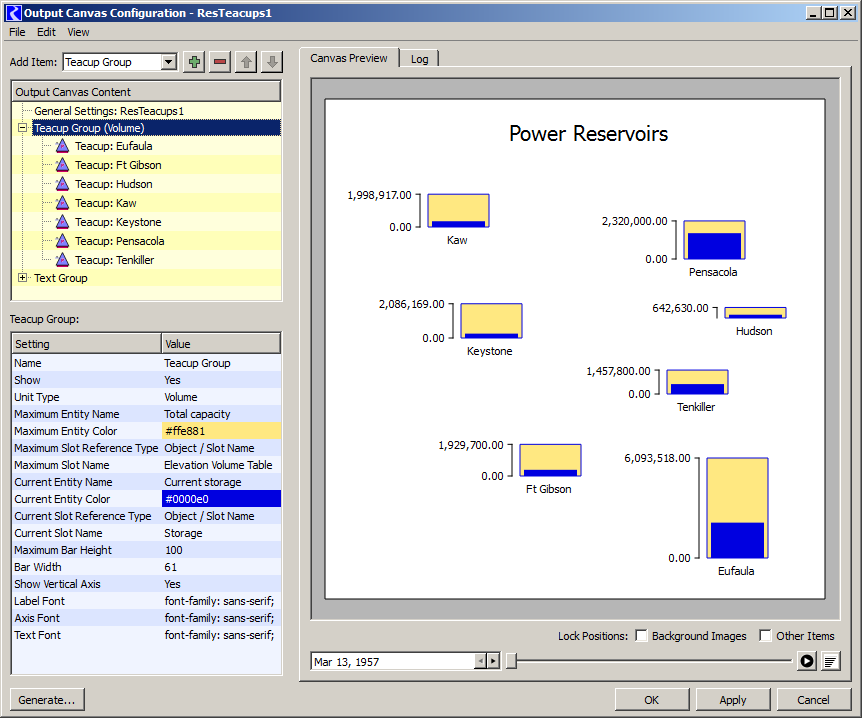
Task: Click the Hudson teacup bar in preview
Action: point(755,313)
